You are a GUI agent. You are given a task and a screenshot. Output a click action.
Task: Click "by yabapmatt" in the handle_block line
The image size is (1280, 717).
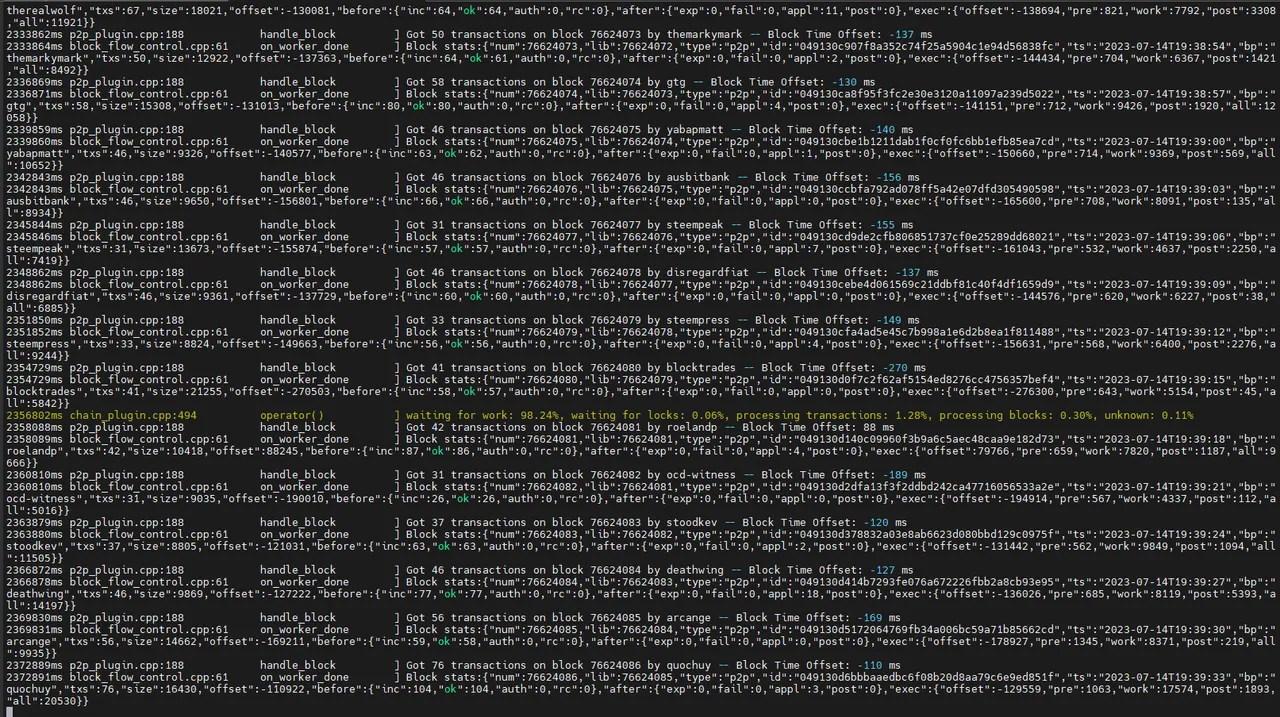(685, 130)
